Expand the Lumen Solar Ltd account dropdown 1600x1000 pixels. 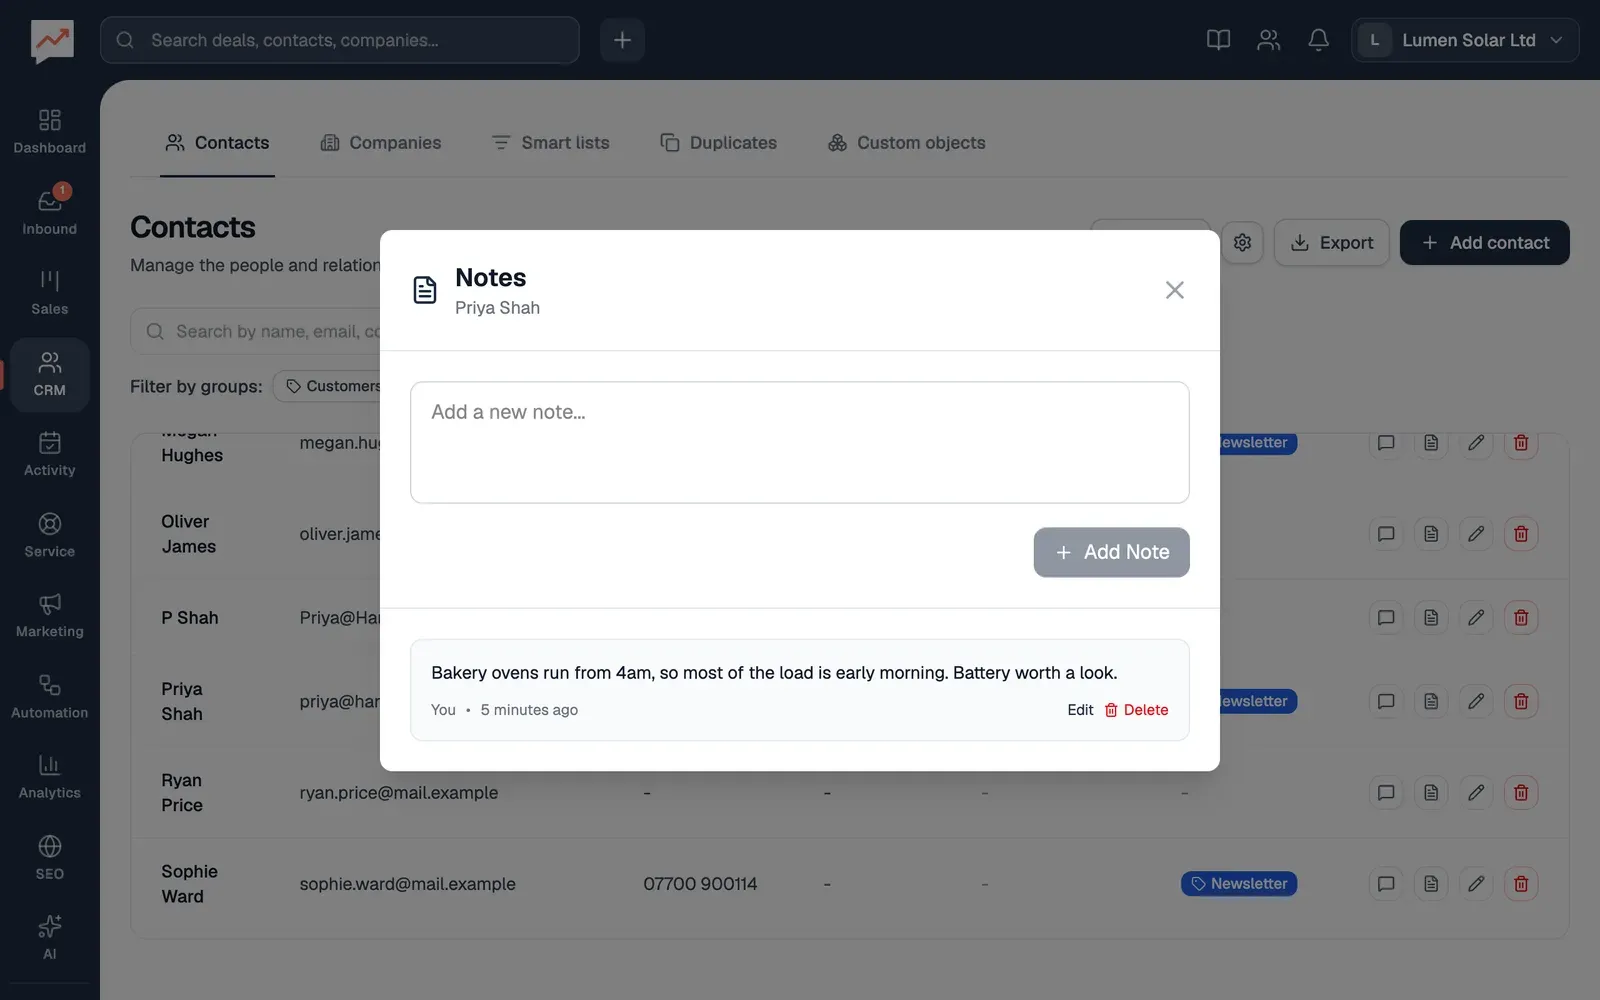1465,40
